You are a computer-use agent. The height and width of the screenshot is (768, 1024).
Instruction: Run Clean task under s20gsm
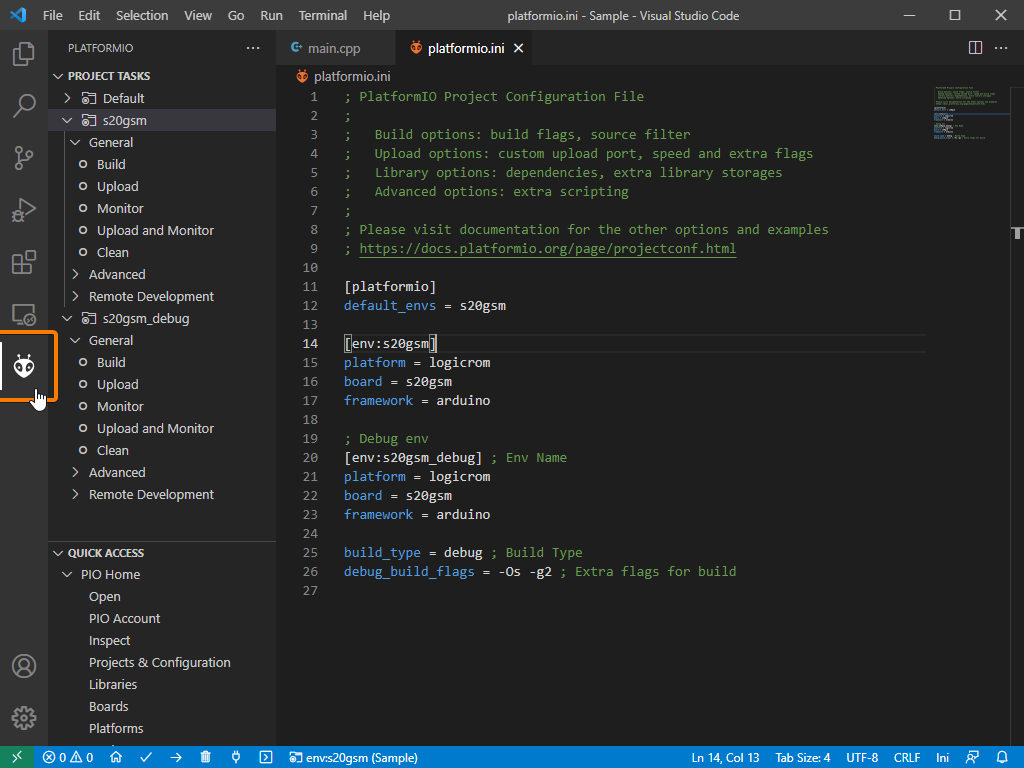(x=112, y=253)
